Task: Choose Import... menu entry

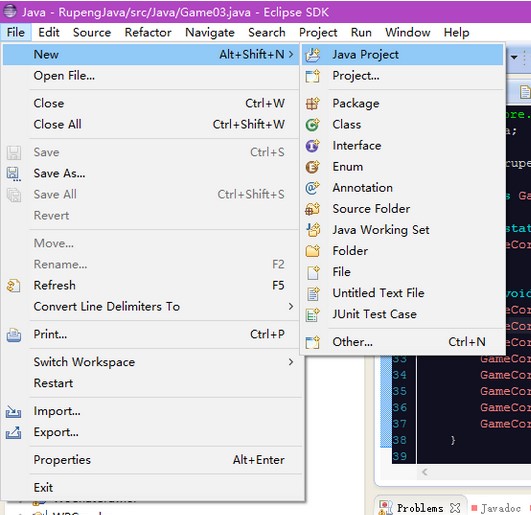Action: click(x=151, y=411)
